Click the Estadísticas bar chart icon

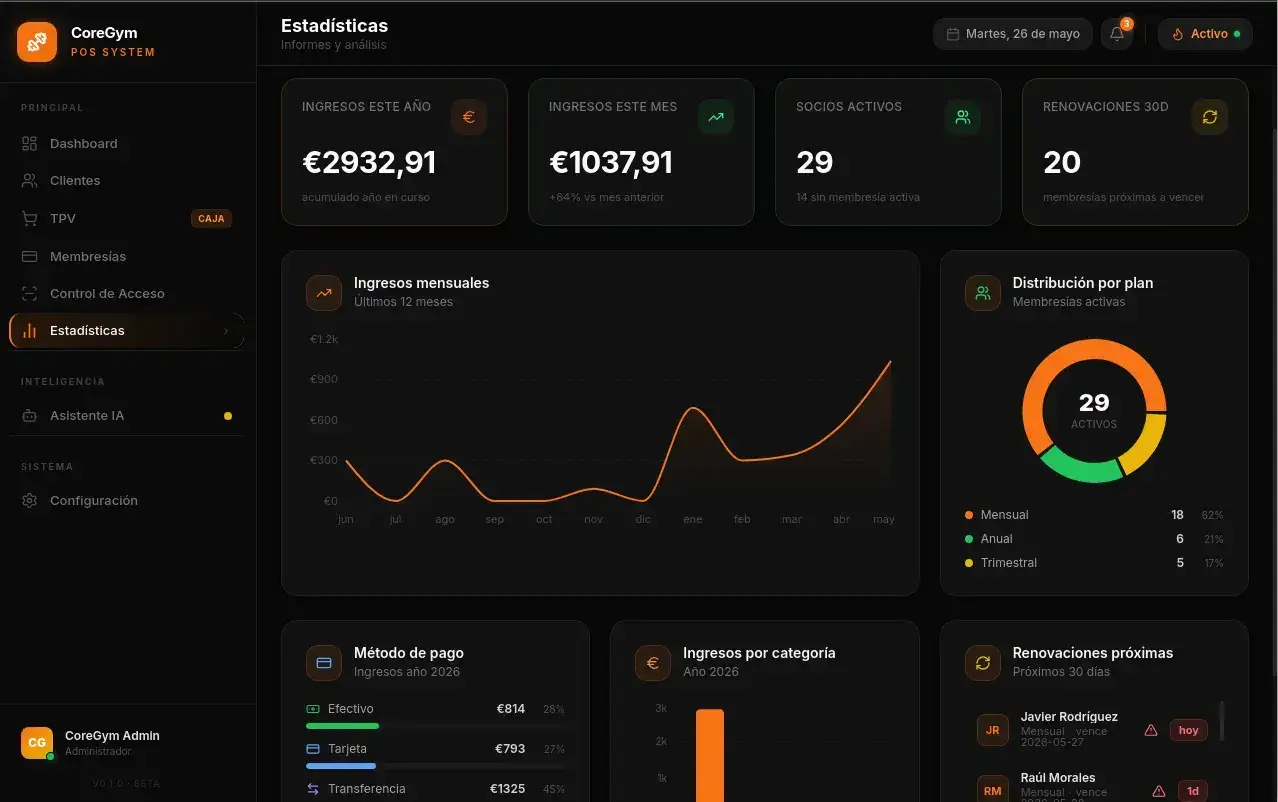tap(30, 331)
